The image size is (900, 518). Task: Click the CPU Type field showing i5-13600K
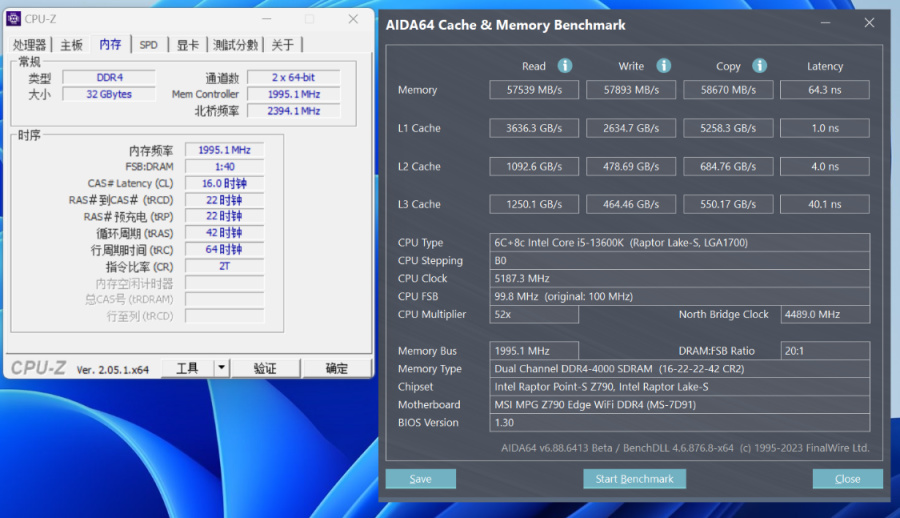680,242
